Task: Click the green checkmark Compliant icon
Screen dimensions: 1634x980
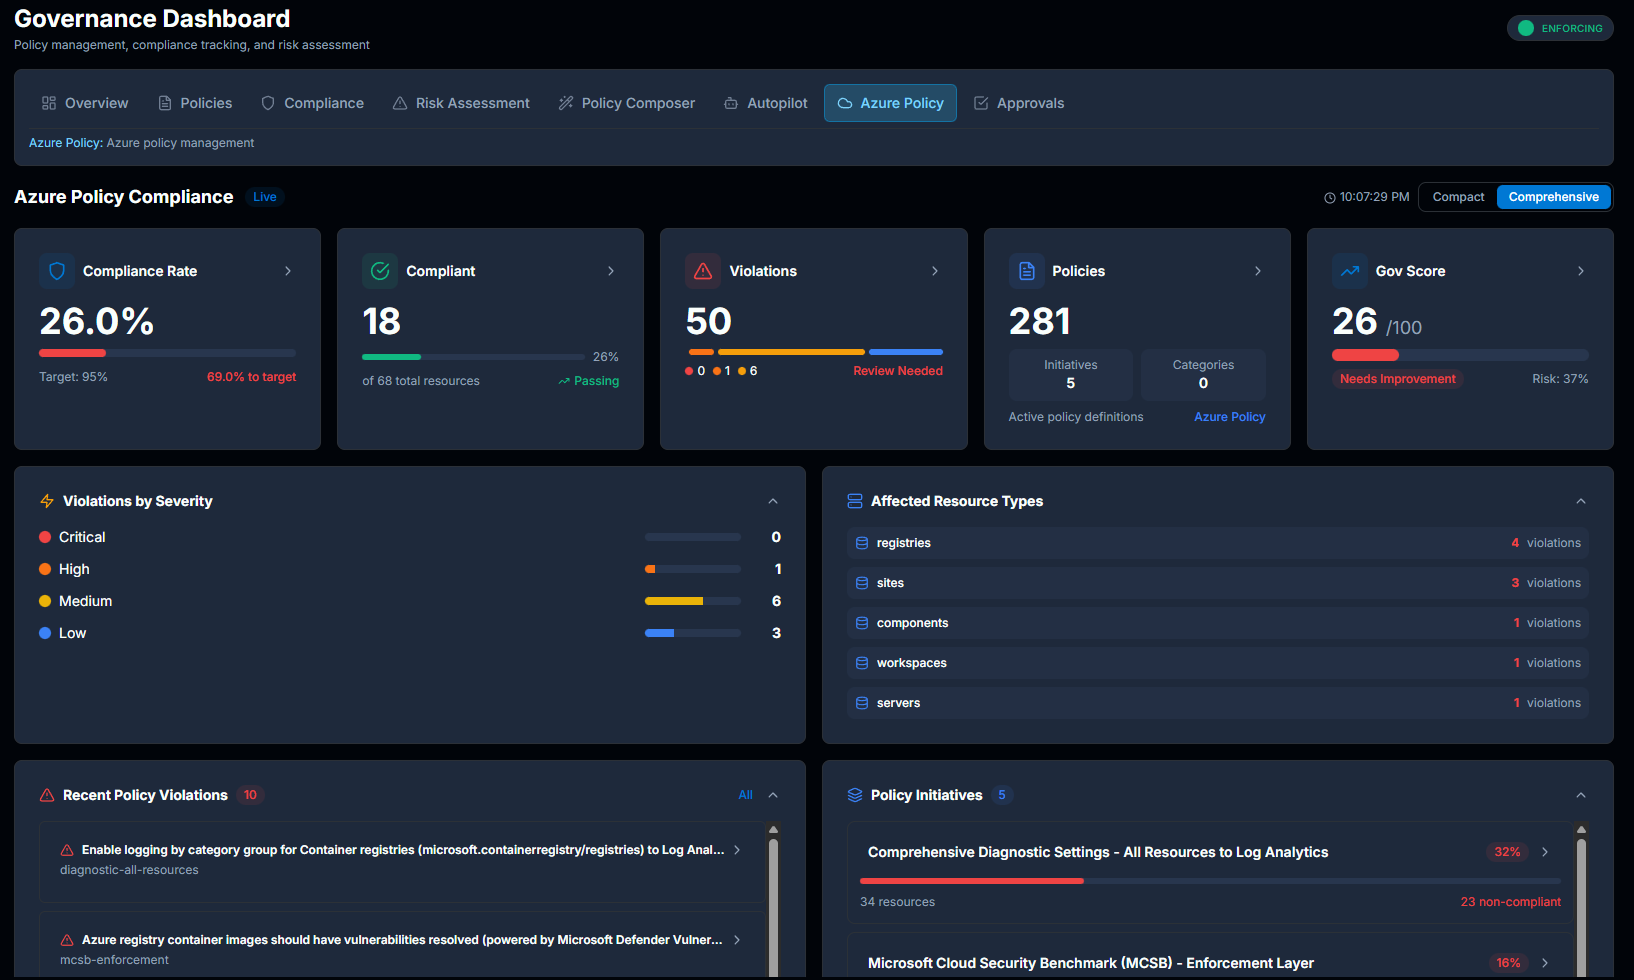Action: pos(380,271)
